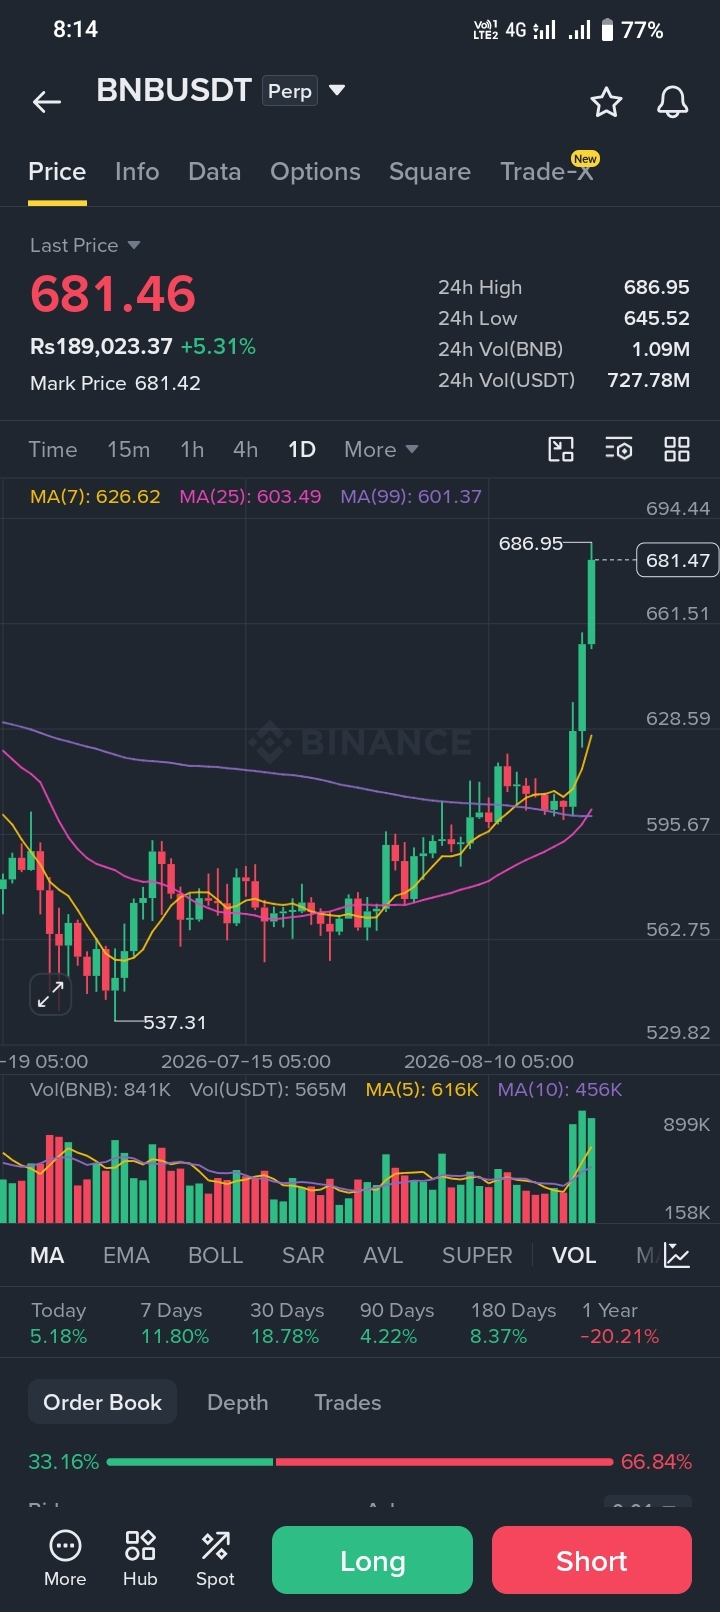This screenshot has width=720, height=1612.
Task: Tap the battery status icon
Action: (607, 30)
